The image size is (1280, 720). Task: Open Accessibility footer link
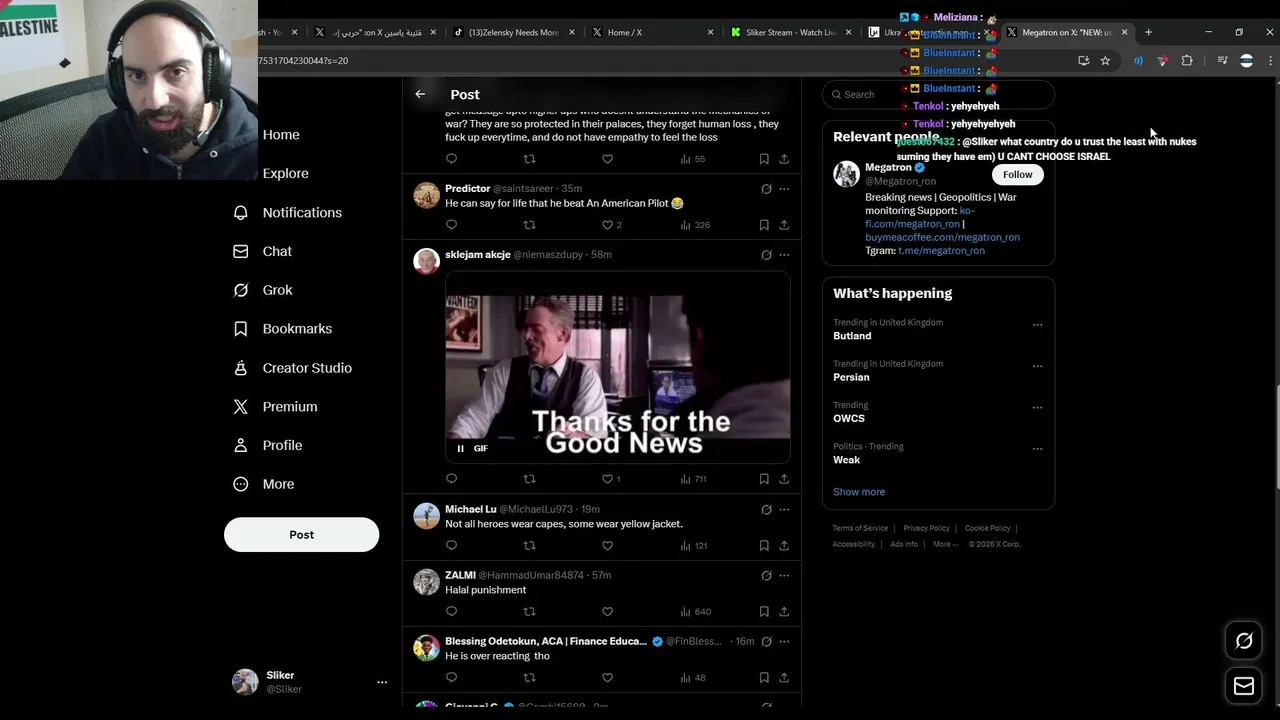pyautogui.click(x=853, y=544)
